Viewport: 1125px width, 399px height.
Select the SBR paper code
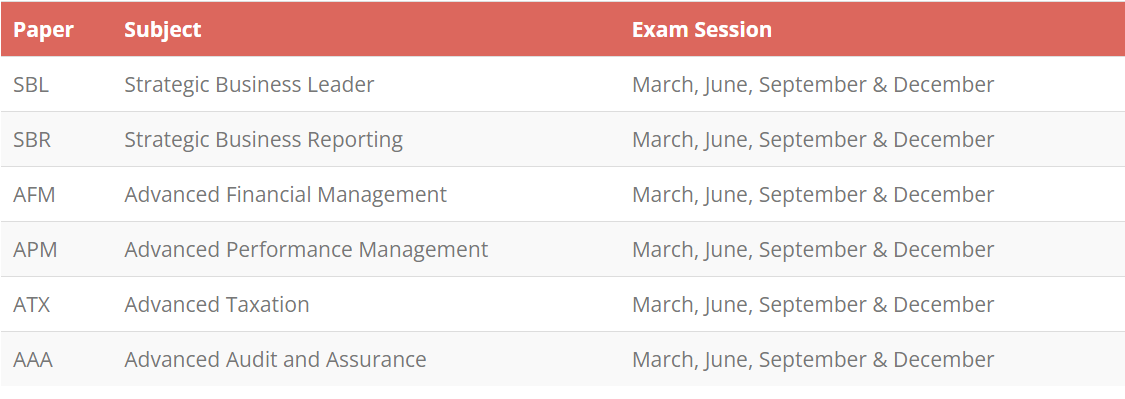point(32,139)
